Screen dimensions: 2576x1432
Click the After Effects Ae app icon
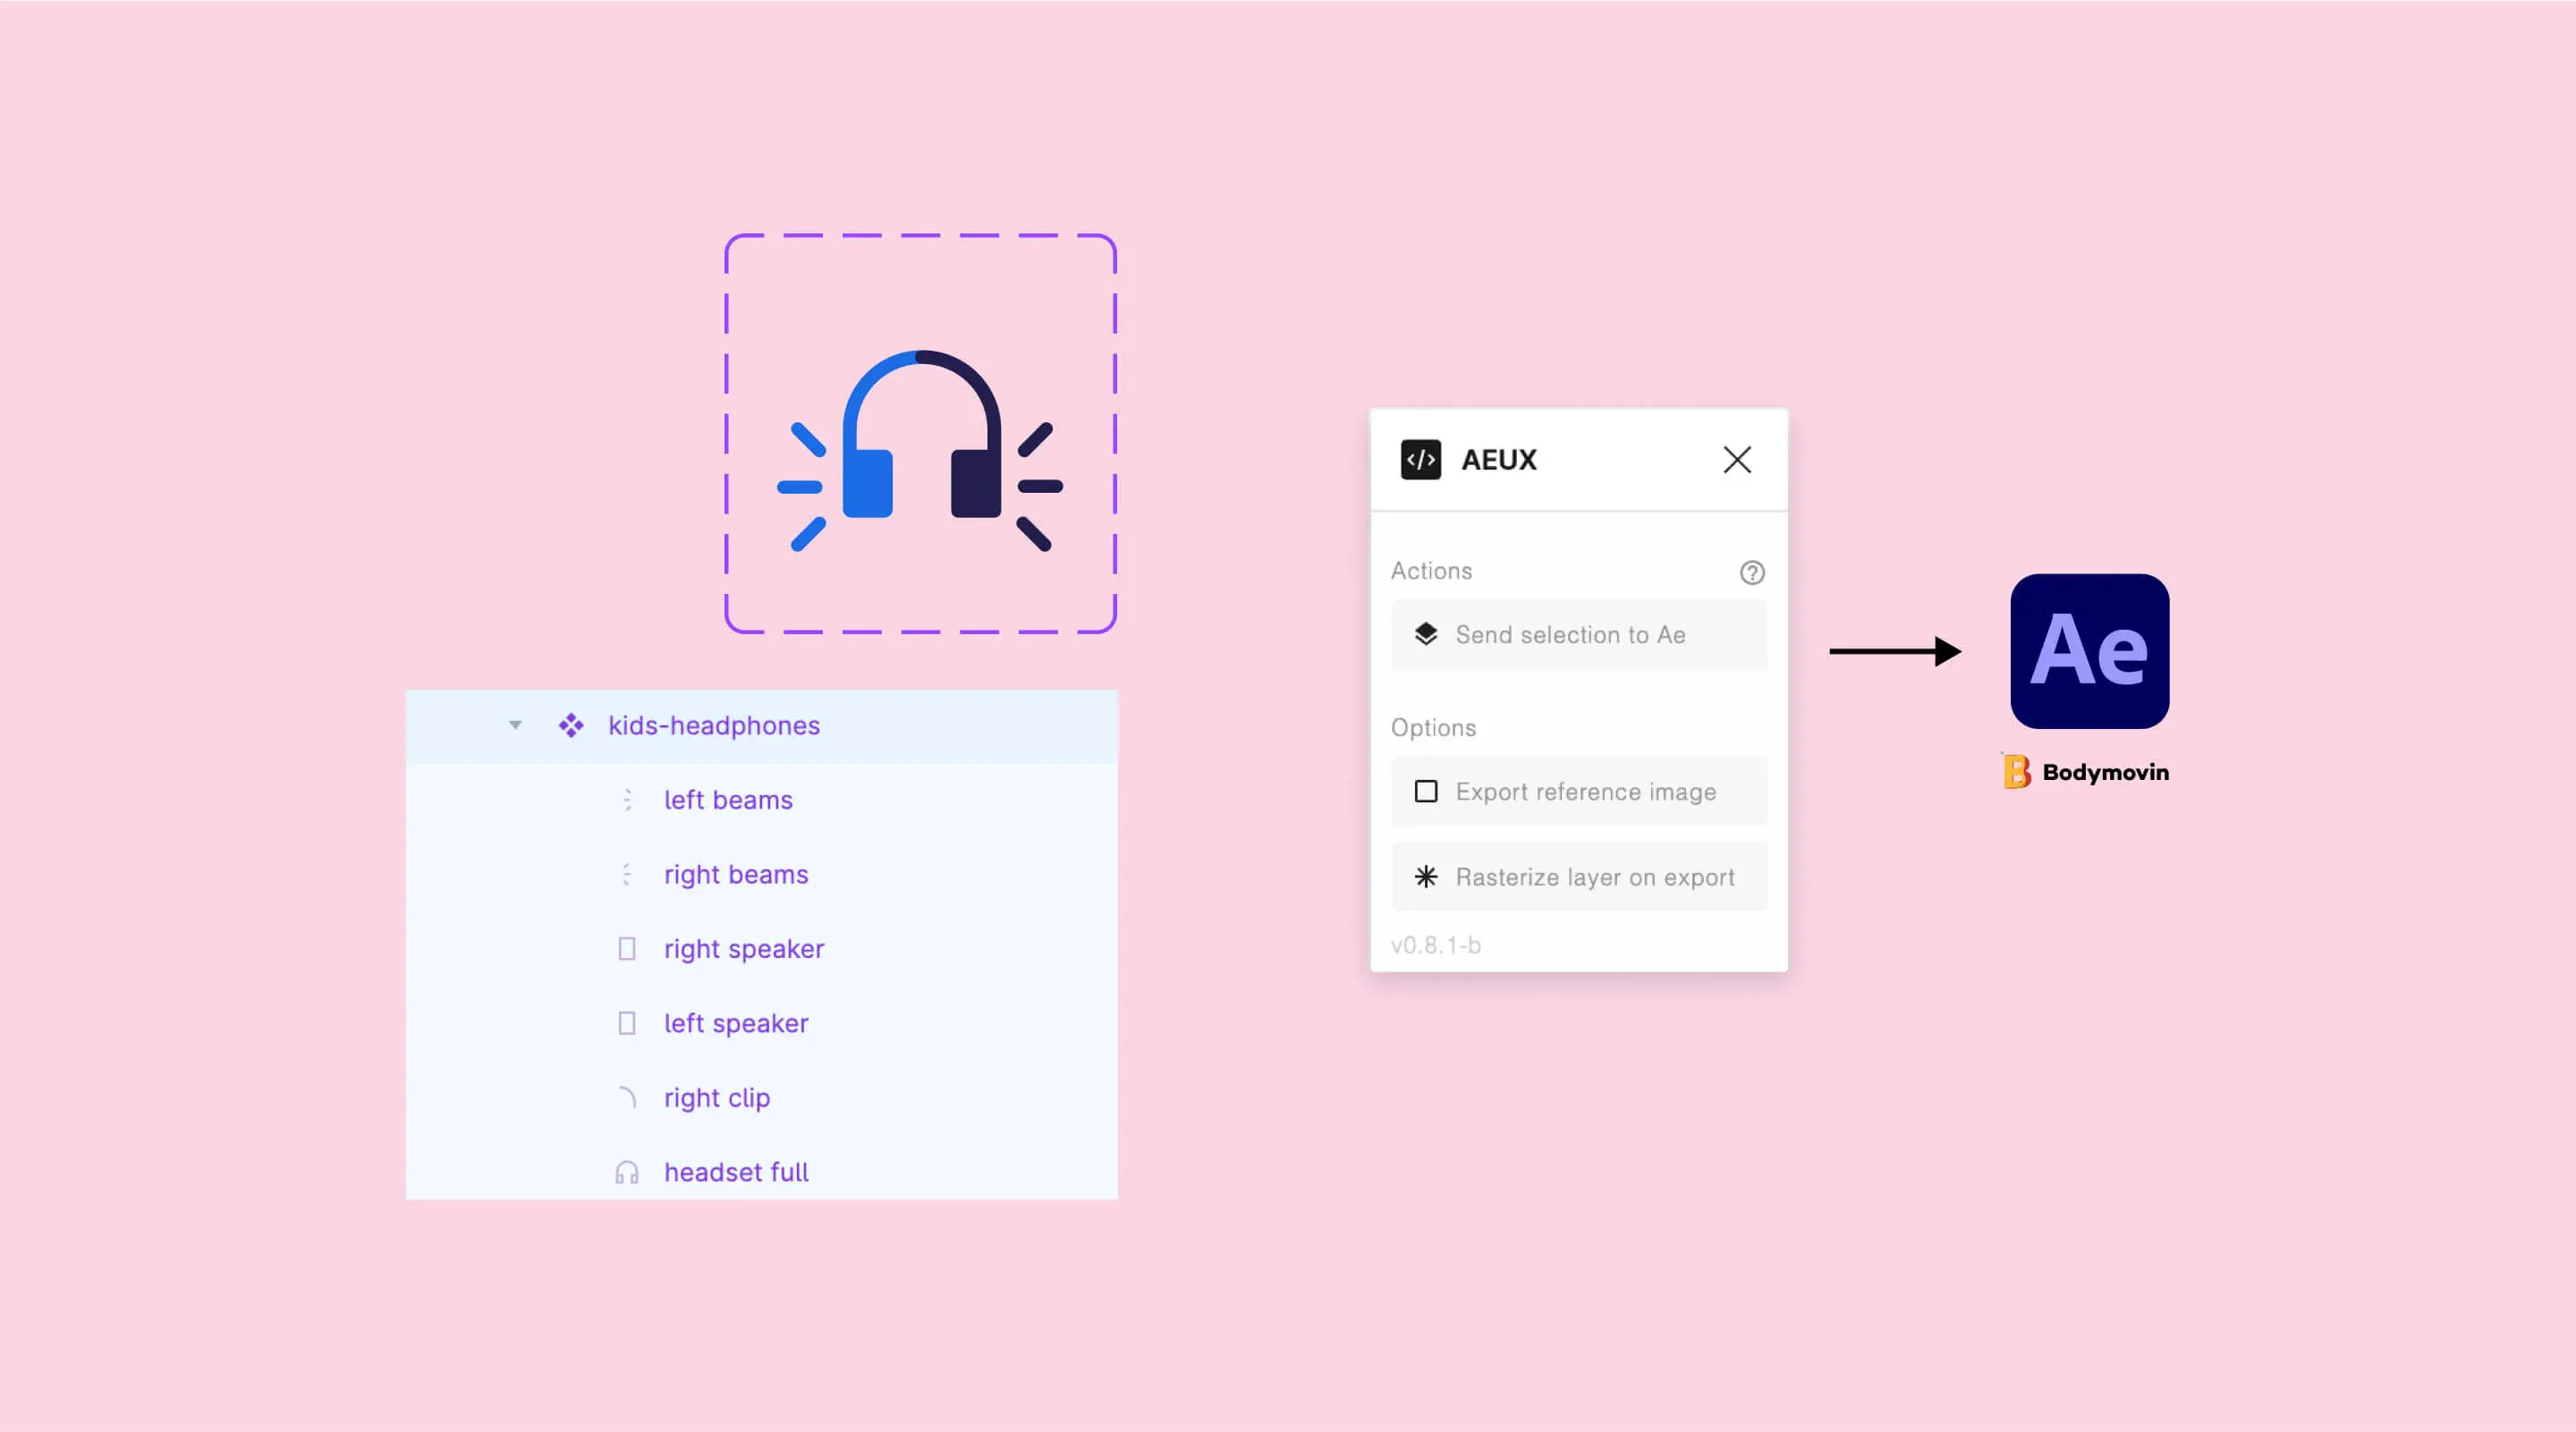click(2090, 651)
